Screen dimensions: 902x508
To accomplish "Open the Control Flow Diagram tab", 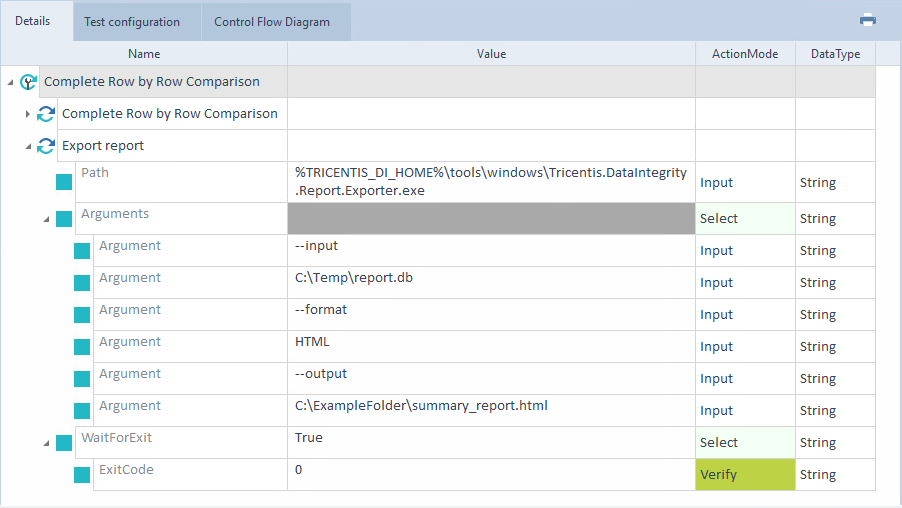I will coord(272,22).
